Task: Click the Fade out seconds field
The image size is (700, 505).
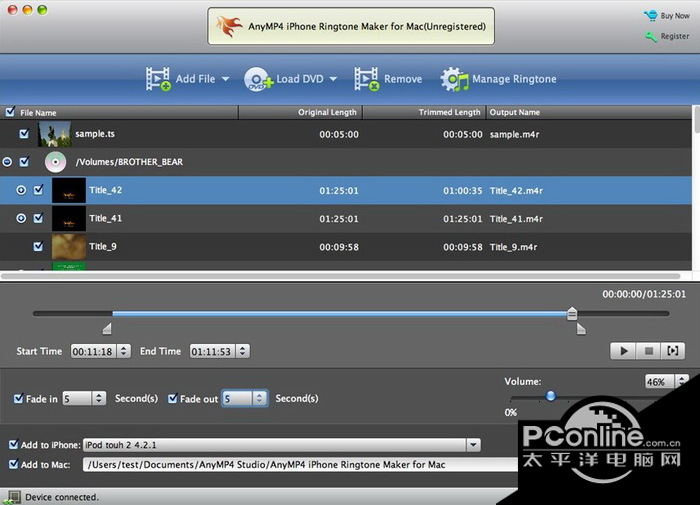Action: pyautogui.click(x=238, y=398)
